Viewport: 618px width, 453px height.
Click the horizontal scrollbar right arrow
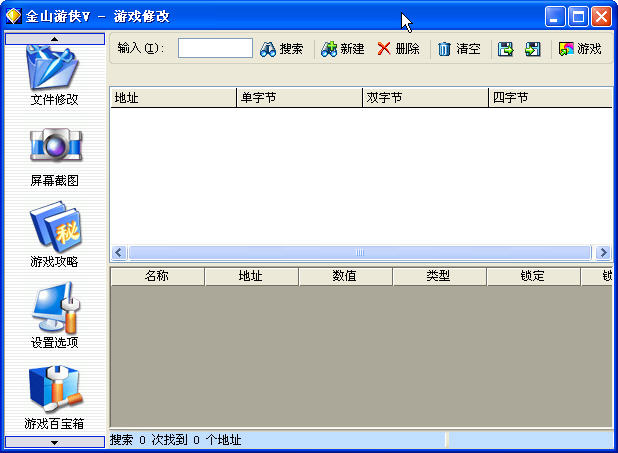point(602,252)
